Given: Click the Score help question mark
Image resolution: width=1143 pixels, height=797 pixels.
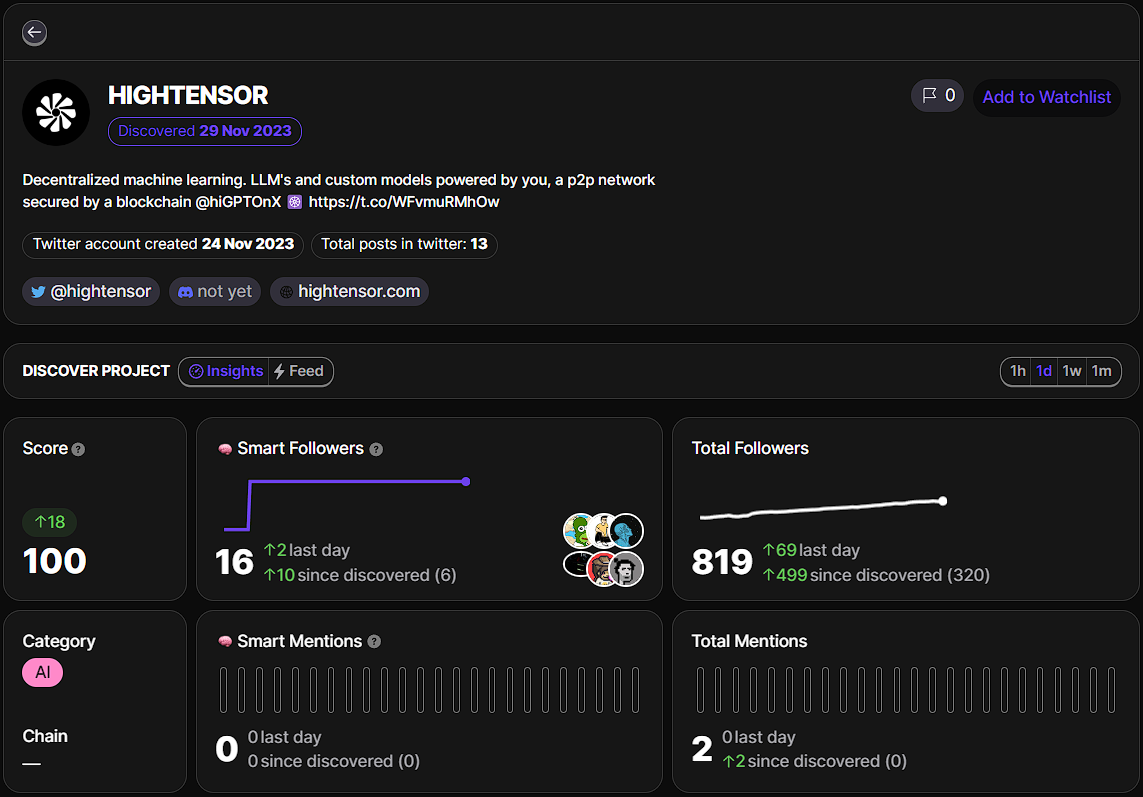Looking at the screenshot, I should (x=79, y=450).
